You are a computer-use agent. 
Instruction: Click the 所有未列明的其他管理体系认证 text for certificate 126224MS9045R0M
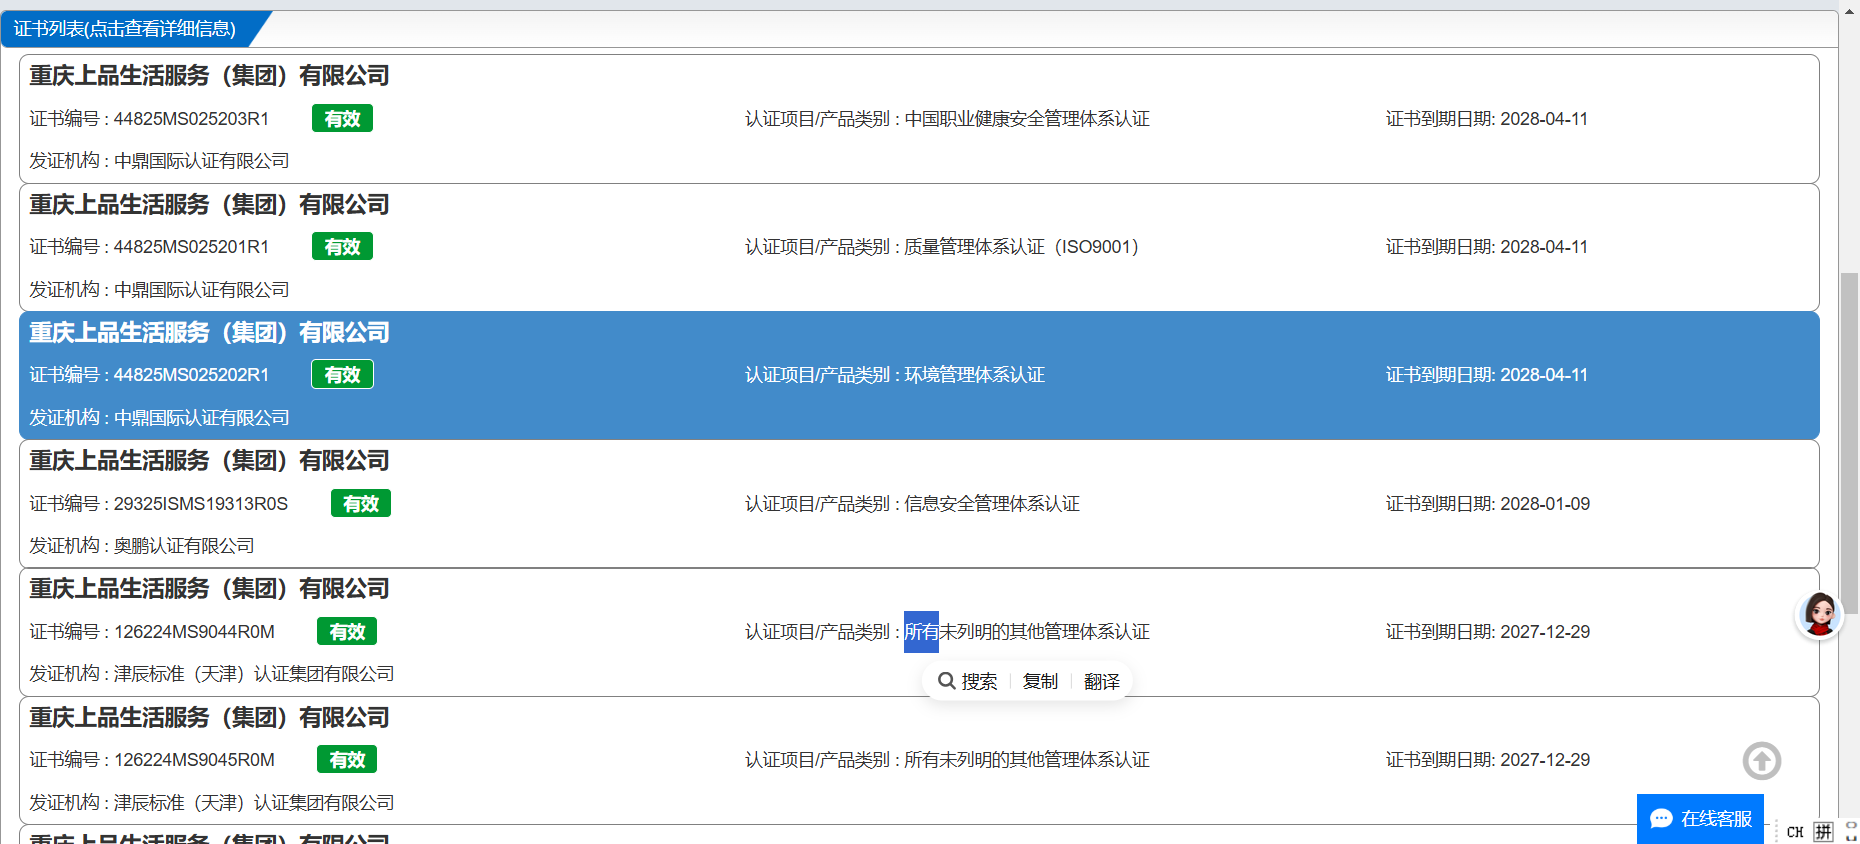click(1027, 760)
